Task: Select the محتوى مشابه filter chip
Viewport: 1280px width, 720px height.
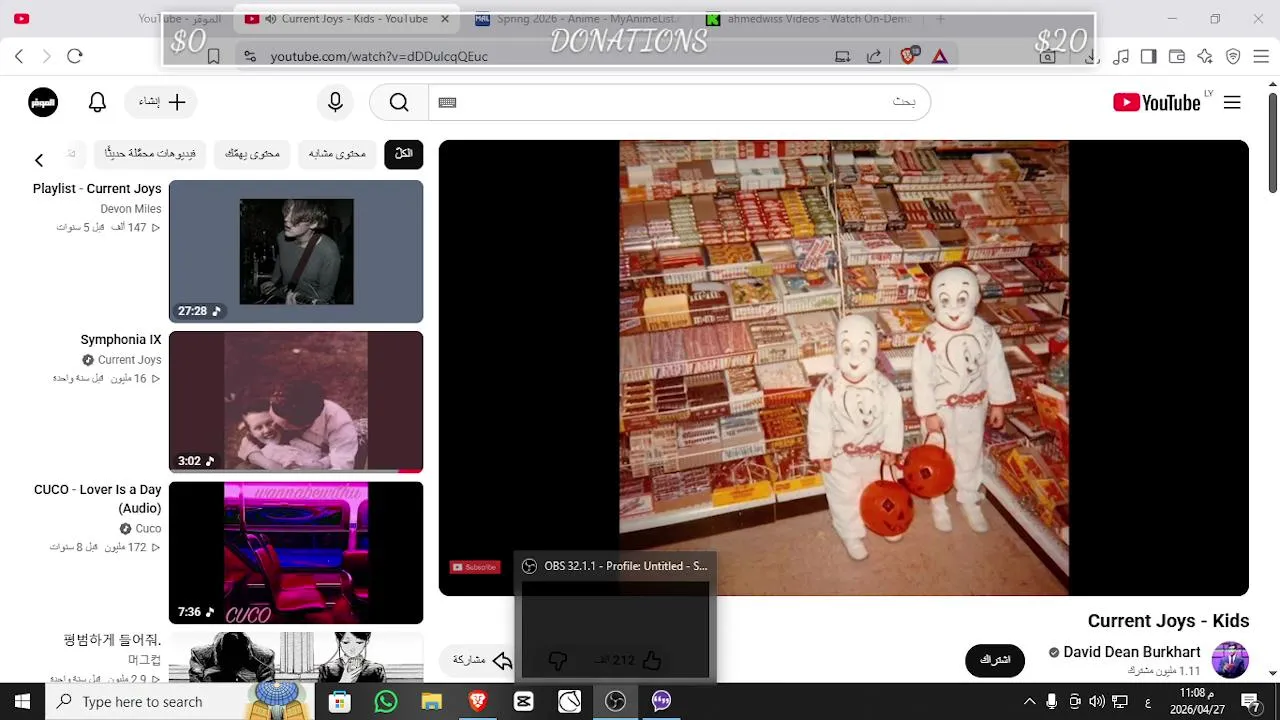Action: [x=337, y=154]
